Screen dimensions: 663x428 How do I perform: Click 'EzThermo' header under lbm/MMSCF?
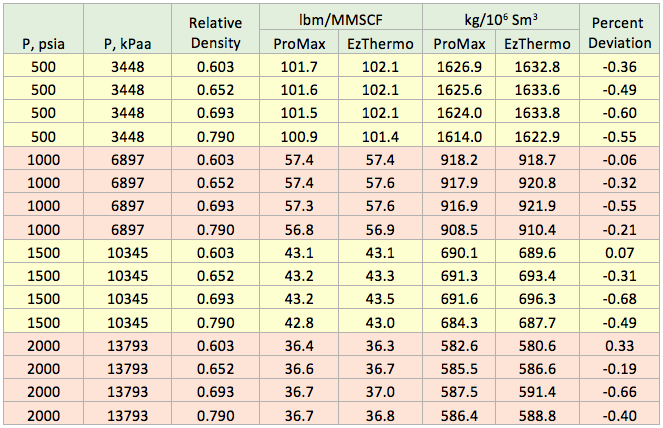[x=380, y=42]
